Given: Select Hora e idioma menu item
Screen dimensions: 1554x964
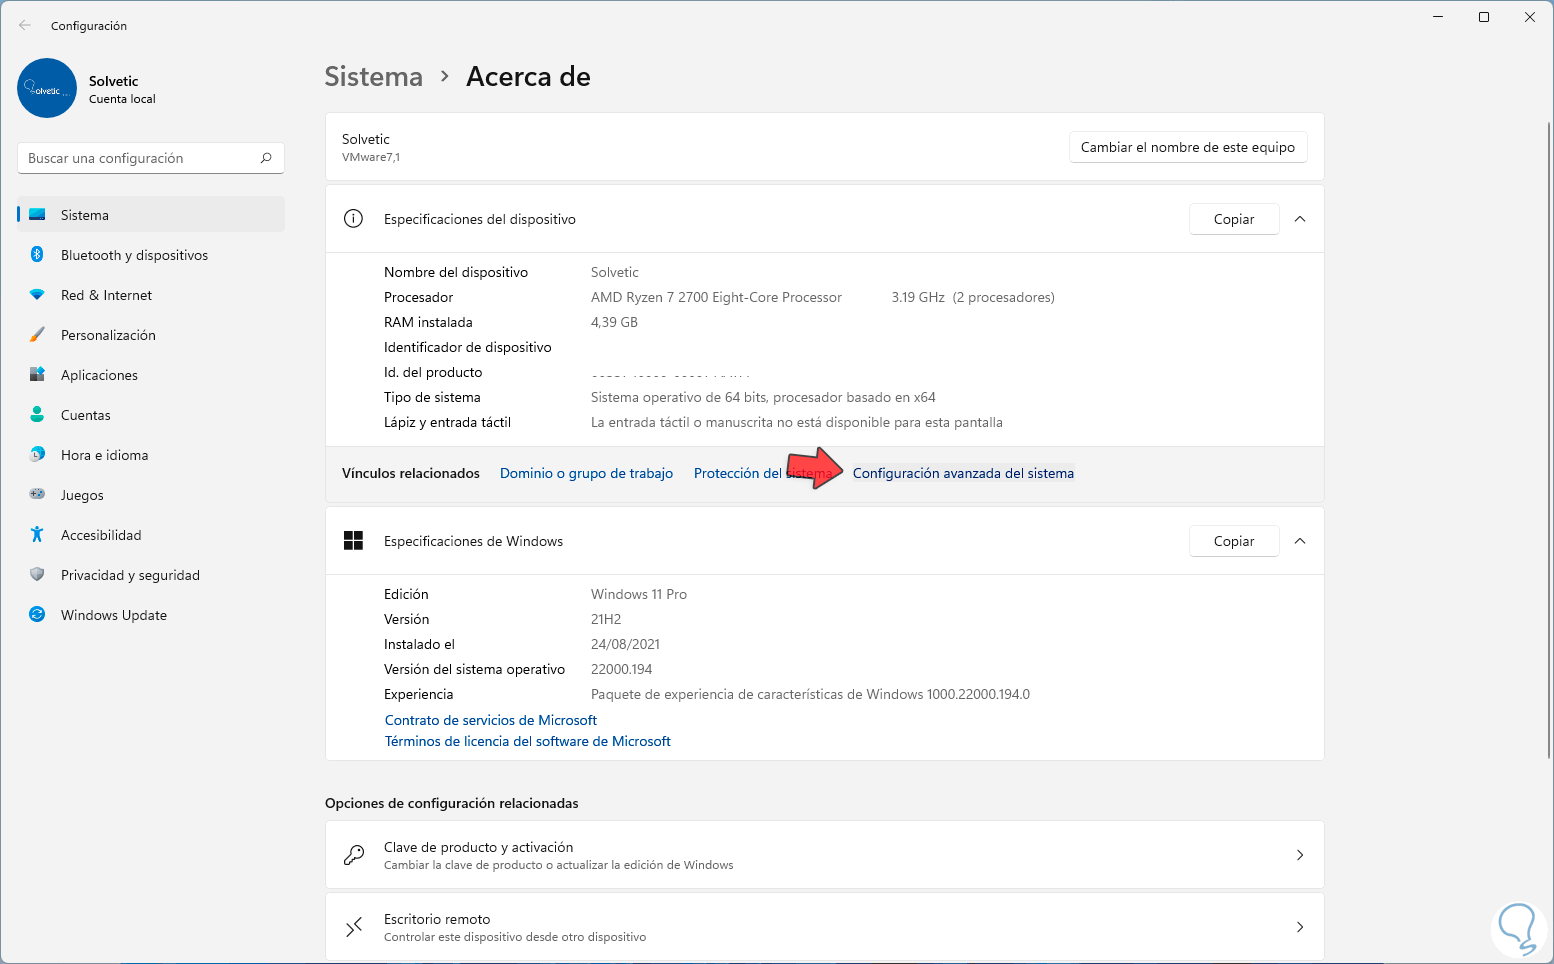Looking at the screenshot, I should coord(104,455).
